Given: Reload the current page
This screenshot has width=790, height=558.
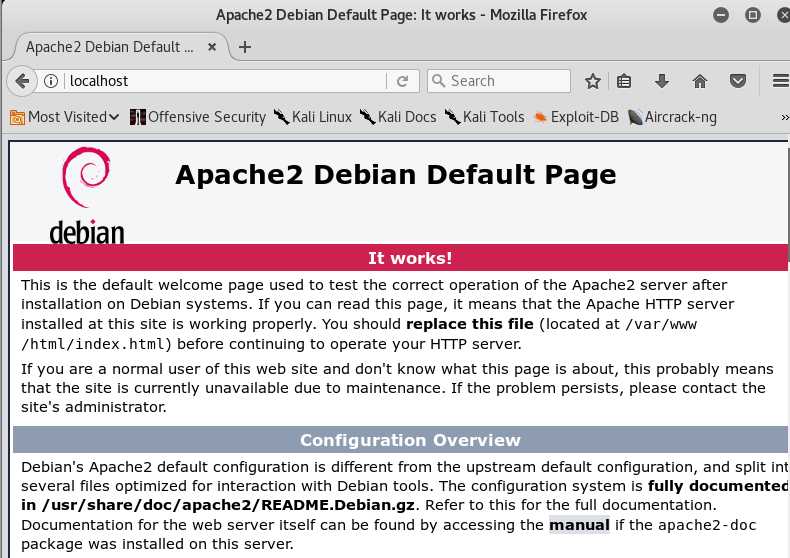Looking at the screenshot, I should [403, 81].
